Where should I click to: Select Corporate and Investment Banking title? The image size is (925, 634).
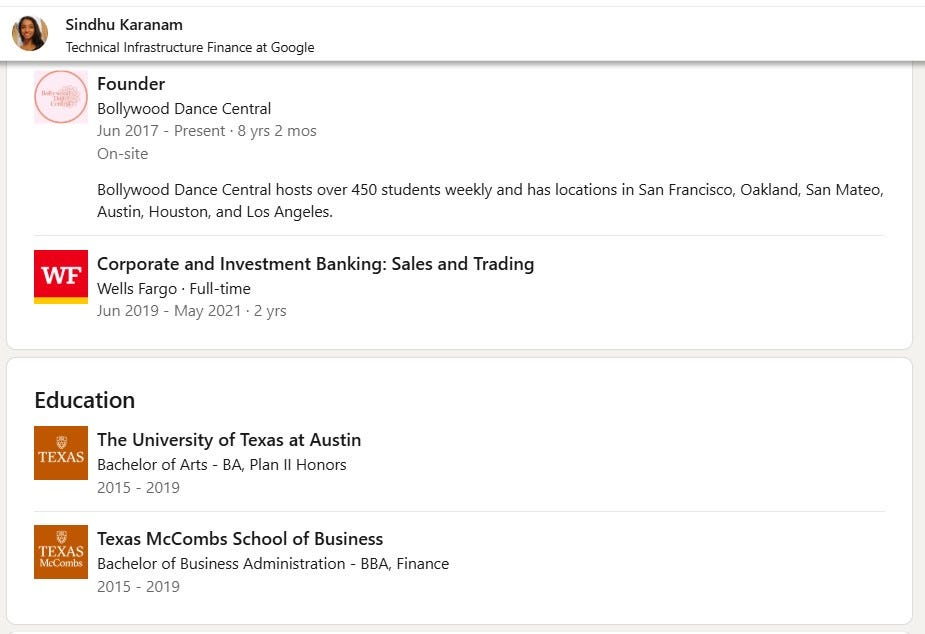(315, 264)
